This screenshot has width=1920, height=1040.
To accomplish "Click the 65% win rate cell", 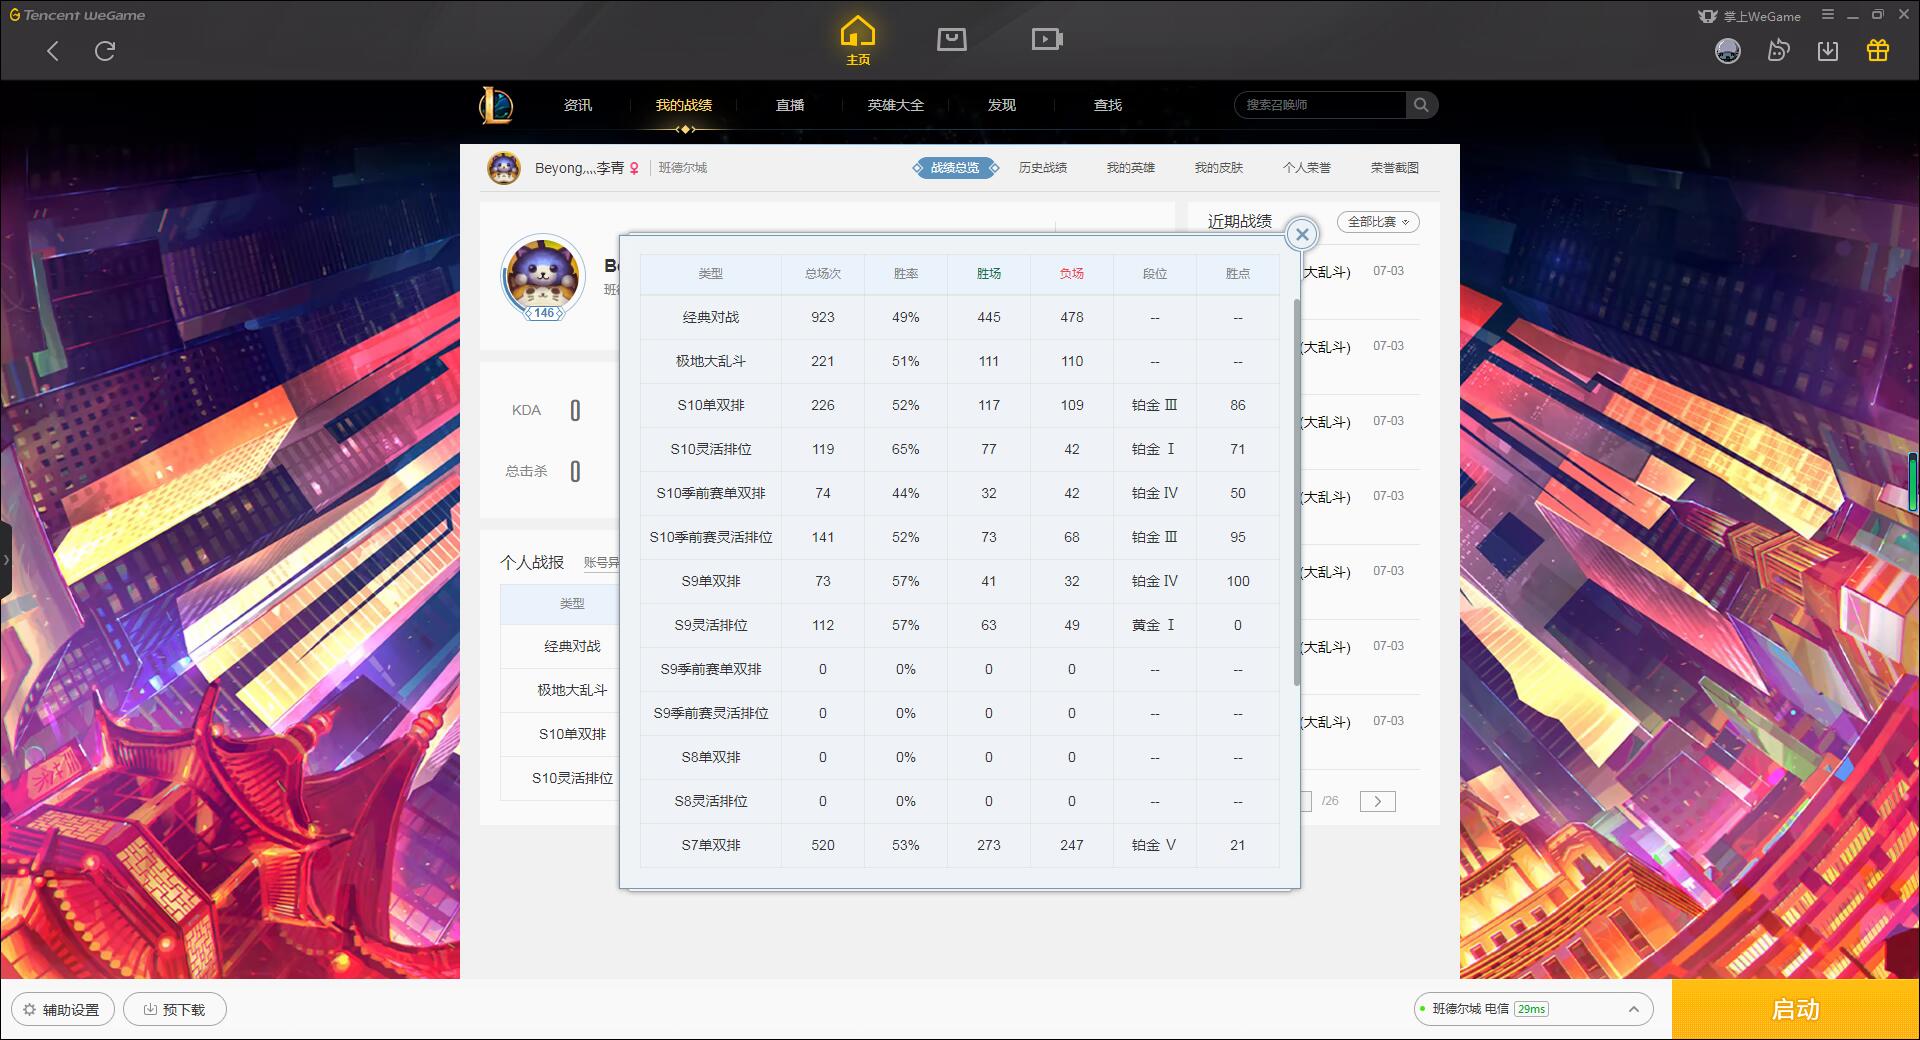I will tap(906, 449).
